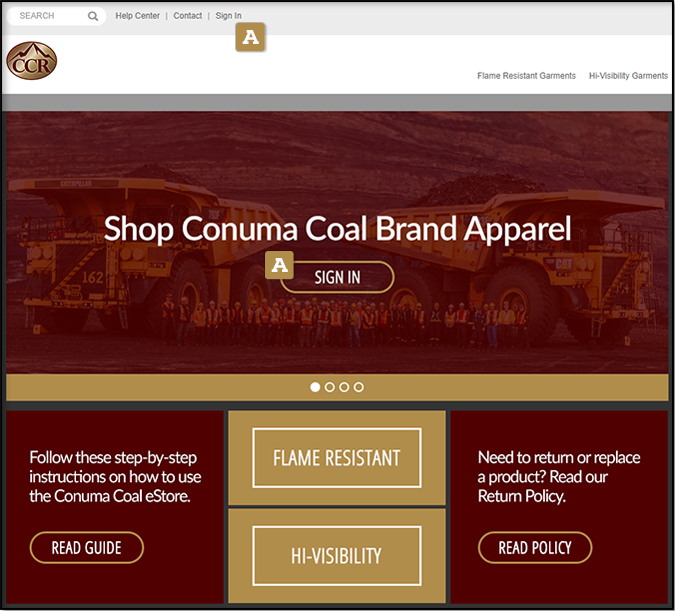This screenshot has width=675, height=611.
Task: Select the third carousel dot
Action: pyautogui.click(x=344, y=387)
